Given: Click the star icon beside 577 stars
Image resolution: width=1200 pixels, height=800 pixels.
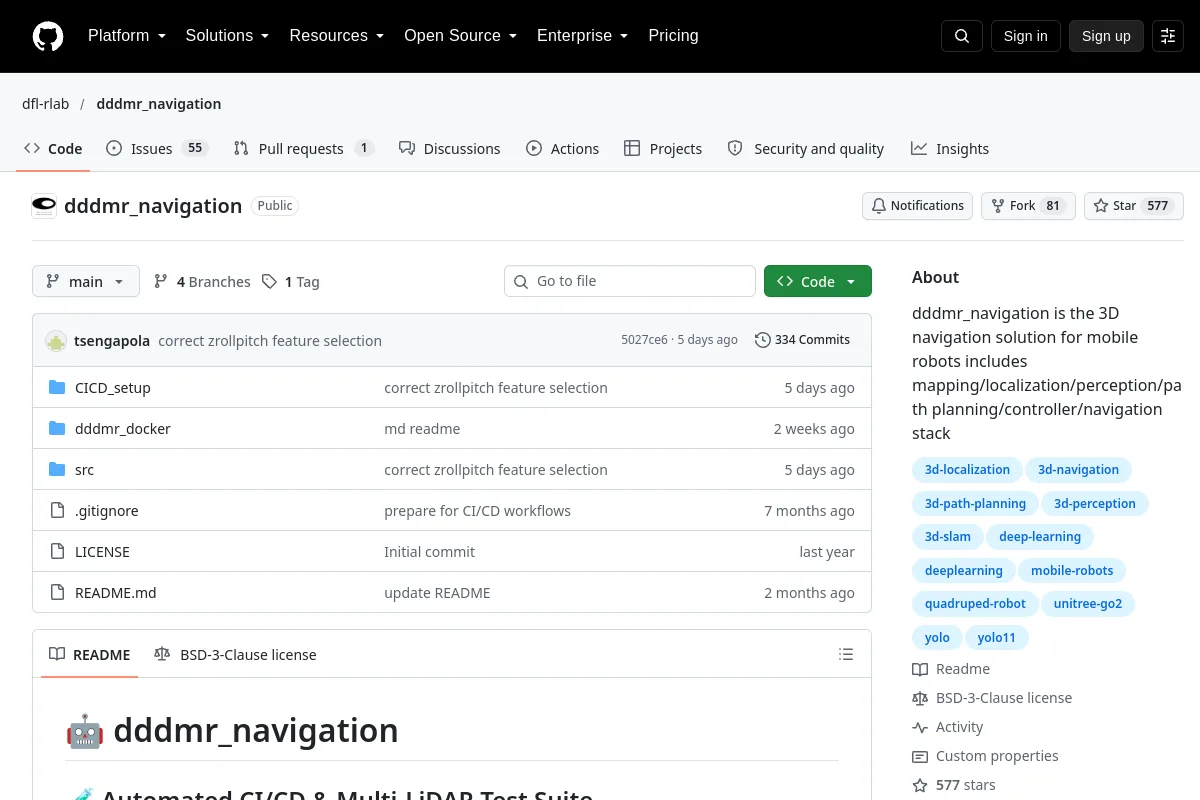Looking at the screenshot, I should click(920, 785).
